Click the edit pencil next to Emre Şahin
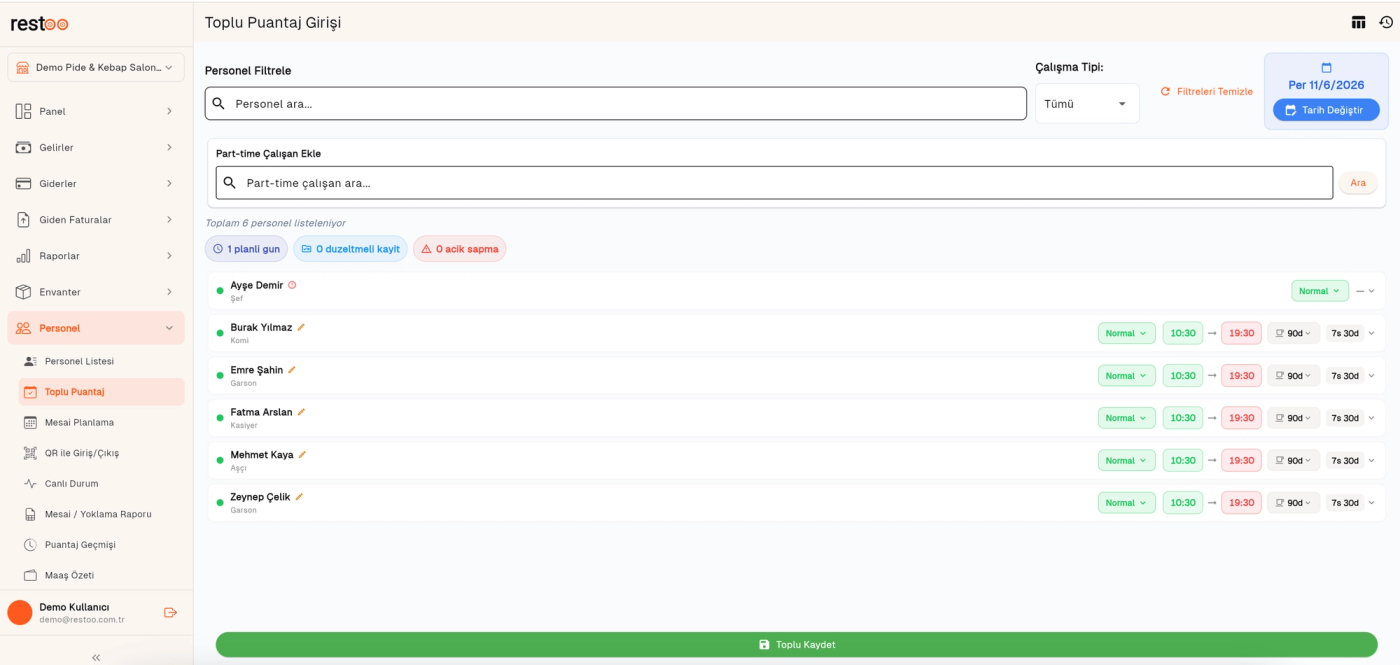This screenshot has width=1400, height=665. click(292, 370)
